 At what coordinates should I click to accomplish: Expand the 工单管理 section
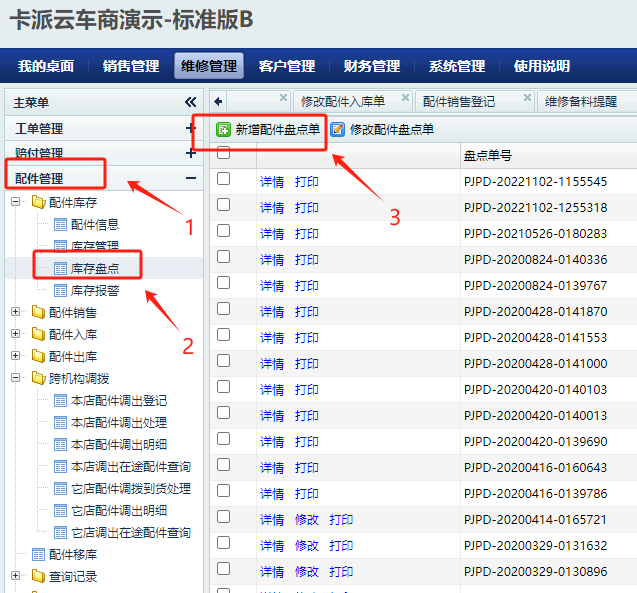pos(191,128)
